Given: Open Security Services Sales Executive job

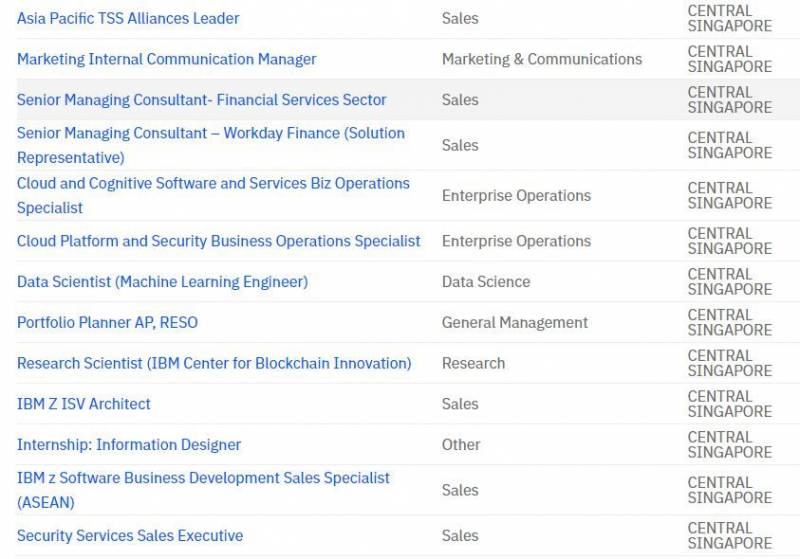Looking at the screenshot, I should tap(130, 536).
